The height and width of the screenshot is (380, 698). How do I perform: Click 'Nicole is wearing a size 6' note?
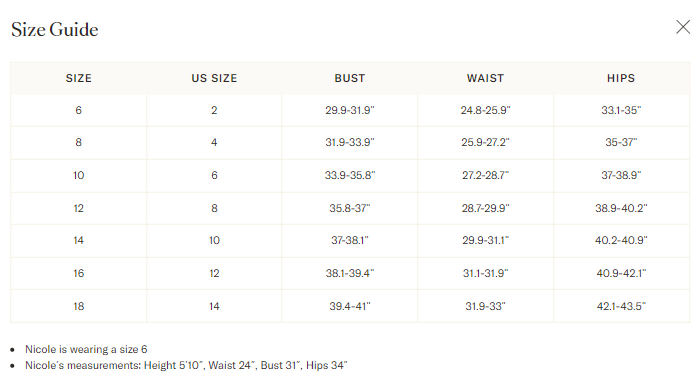86,349
